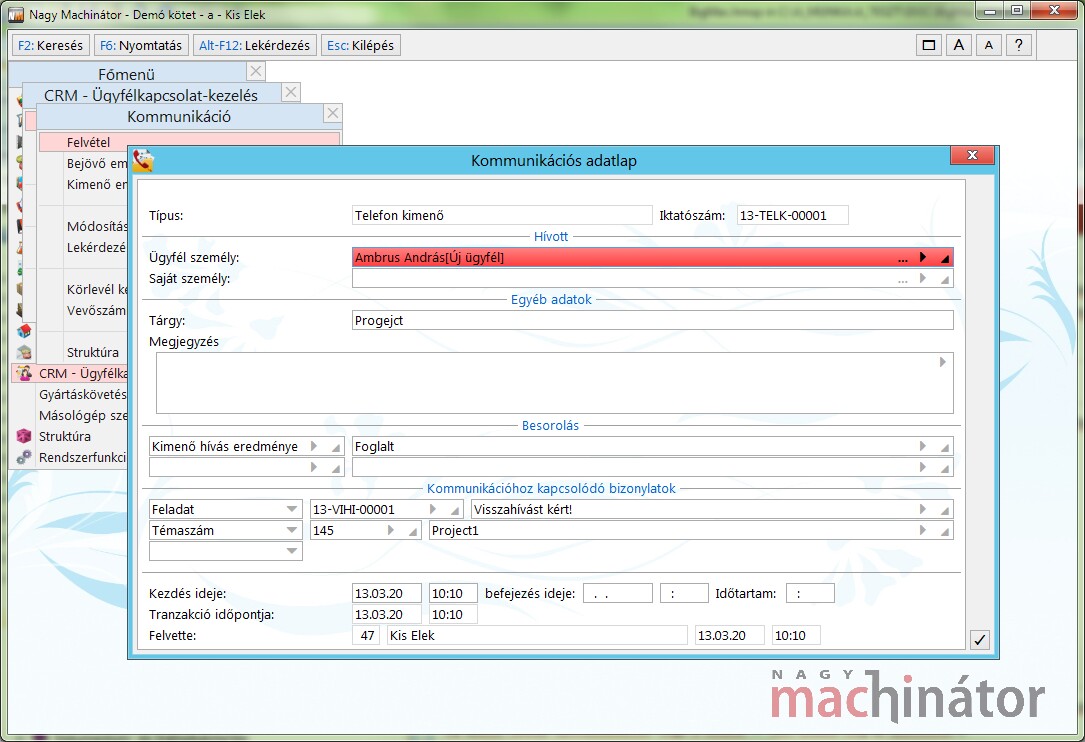This screenshot has height=742, width=1085.
Task: Click the house icon in main menu
Action: coord(24,332)
